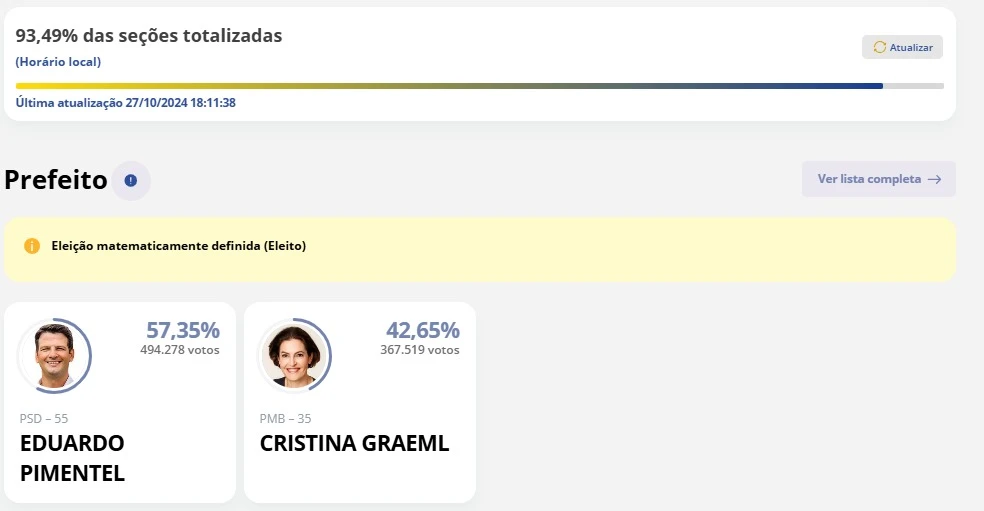
Task: Click the Prefeito section heading
Action: 56,180
